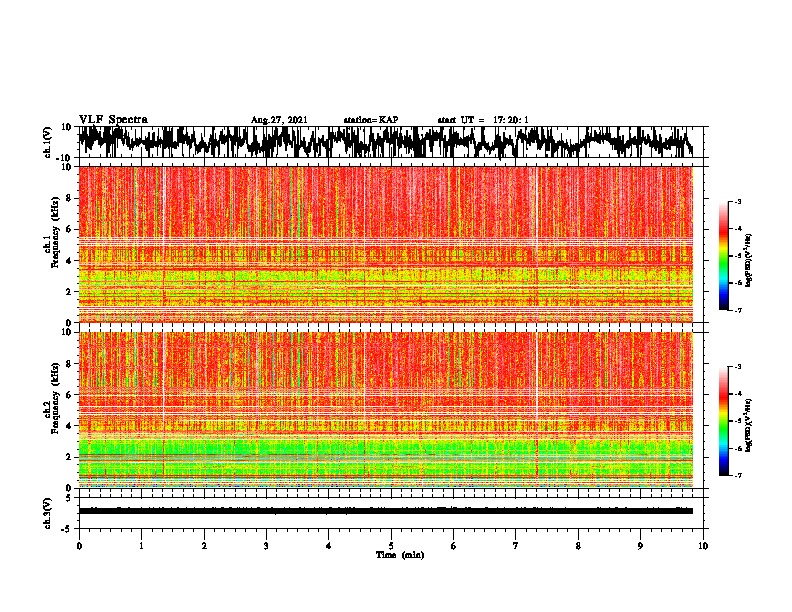Click the time axis tick label "7"
The image size is (792, 612).
pos(516,546)
